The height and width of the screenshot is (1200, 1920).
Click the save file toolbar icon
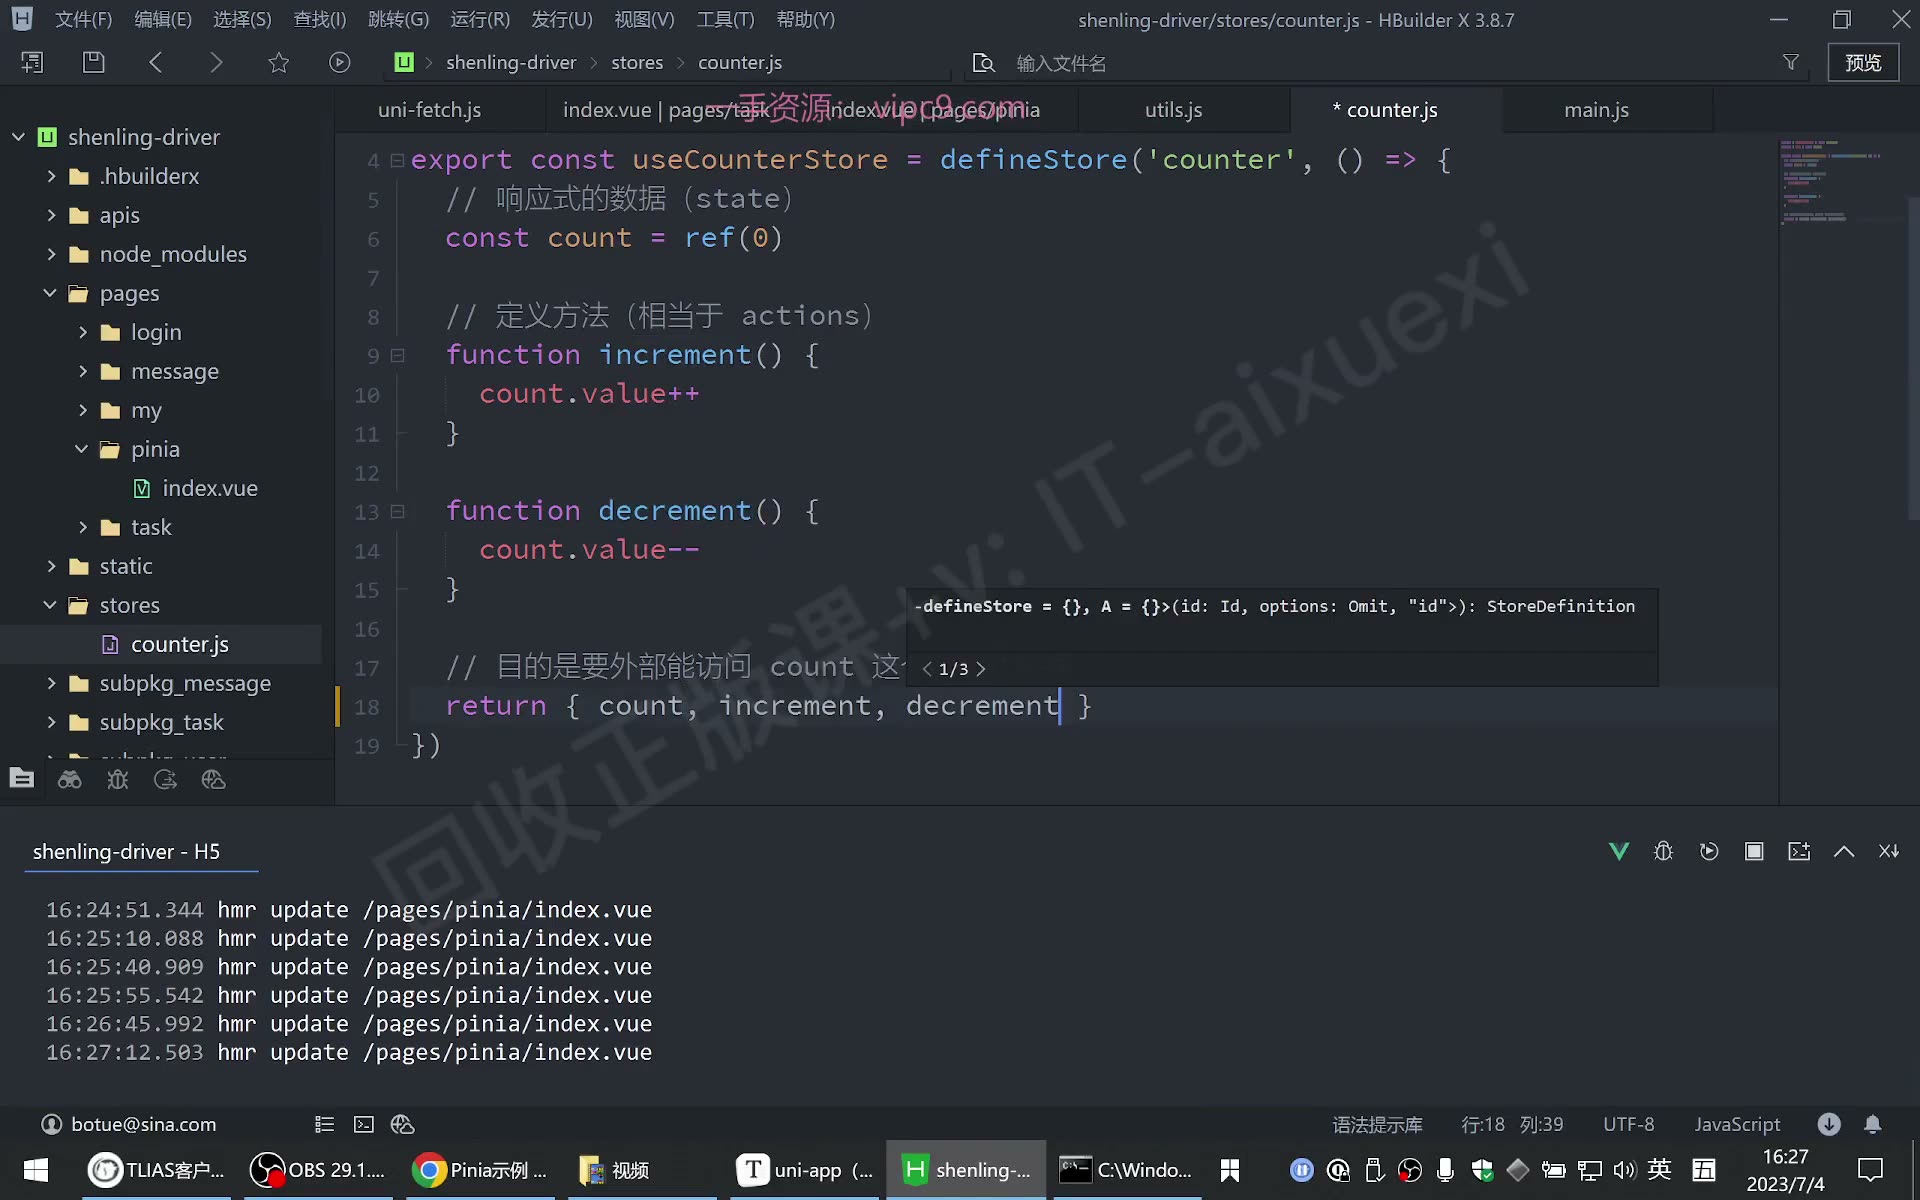coord(93,62)
